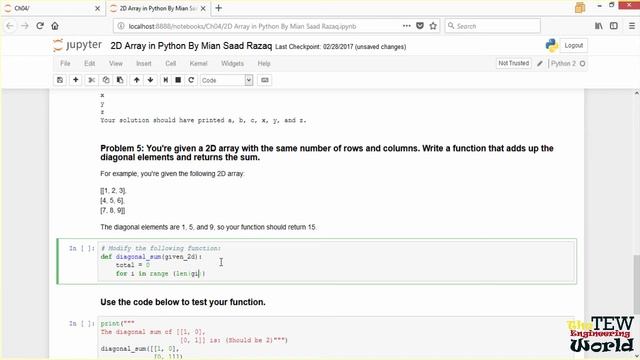Open the Widgets menu
Image resolution: width=640 pixels, height=360 pixels.
point(232,64)
